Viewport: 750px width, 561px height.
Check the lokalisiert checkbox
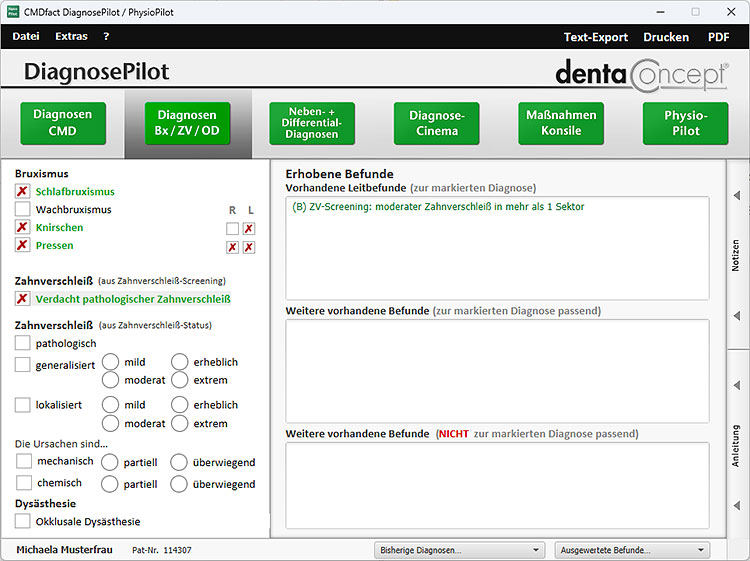22,405
